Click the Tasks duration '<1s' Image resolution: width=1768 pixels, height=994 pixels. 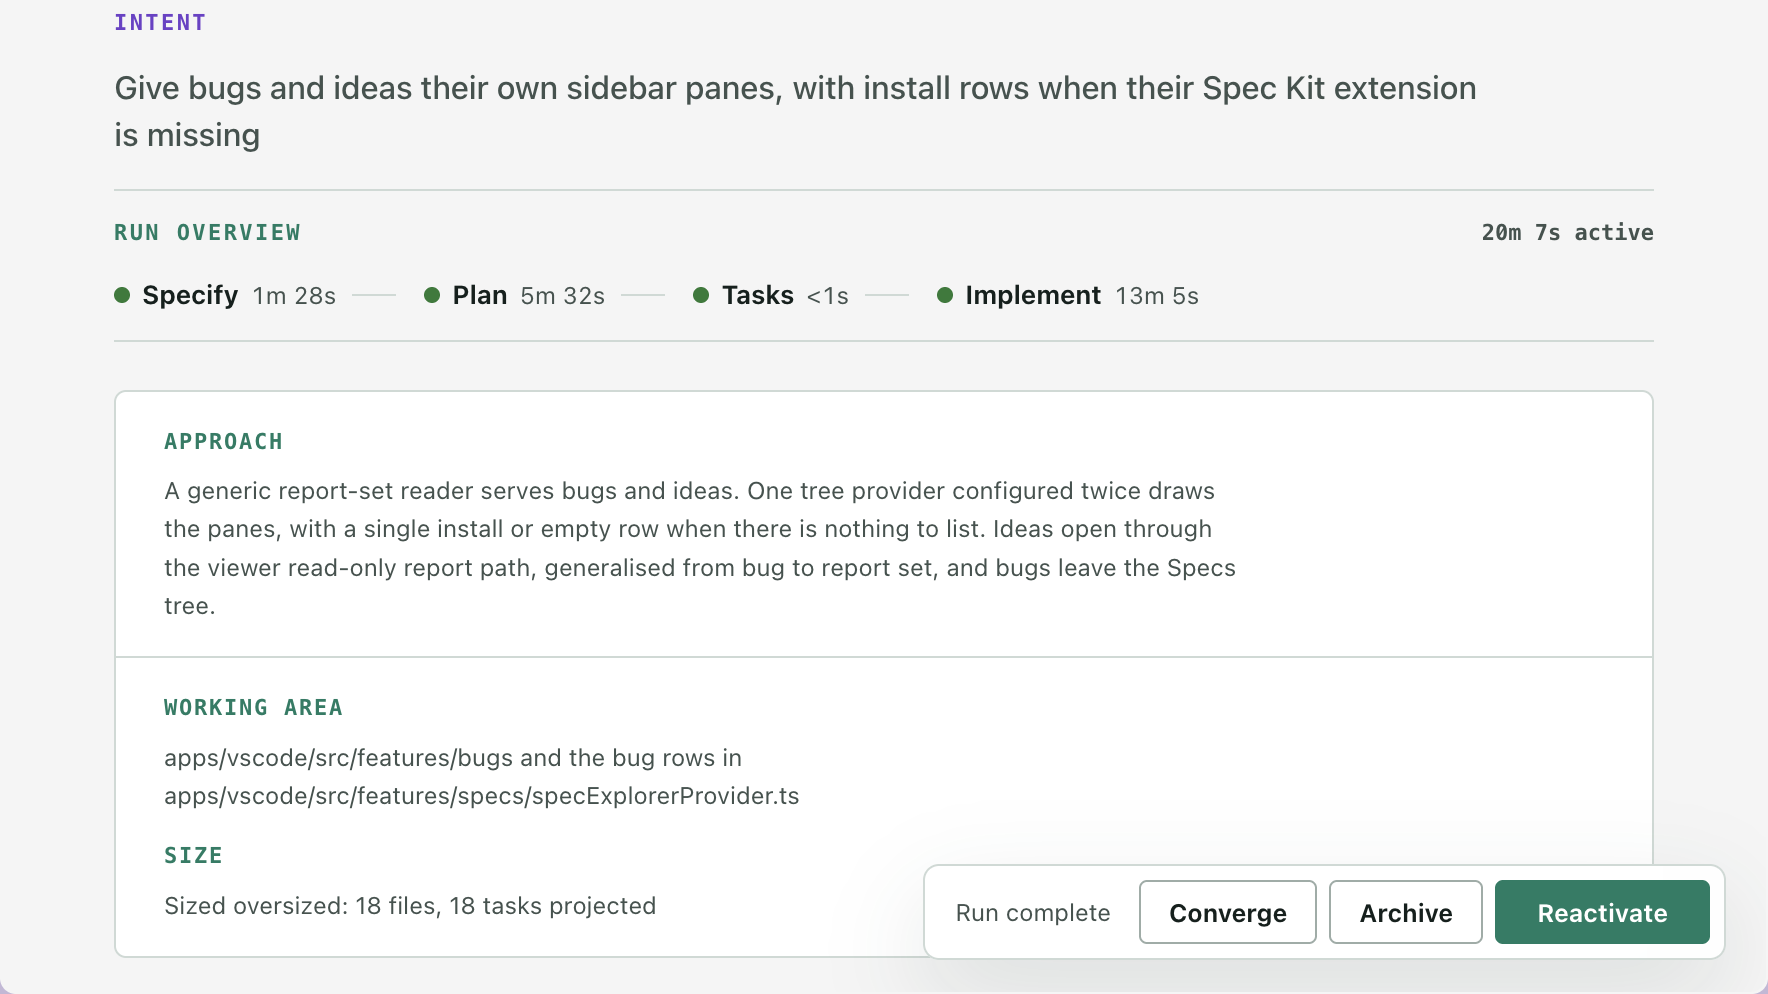click(828, 296)
